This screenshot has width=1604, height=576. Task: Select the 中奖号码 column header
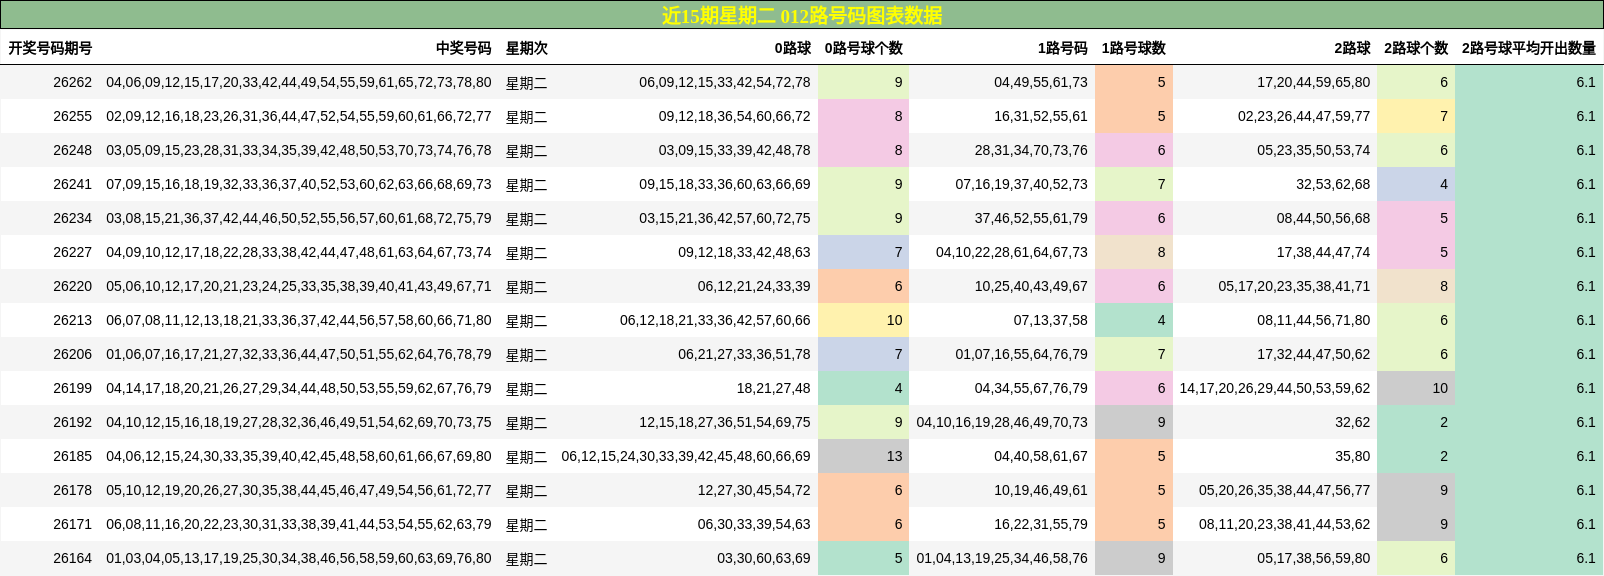click(x=464, y=48)
